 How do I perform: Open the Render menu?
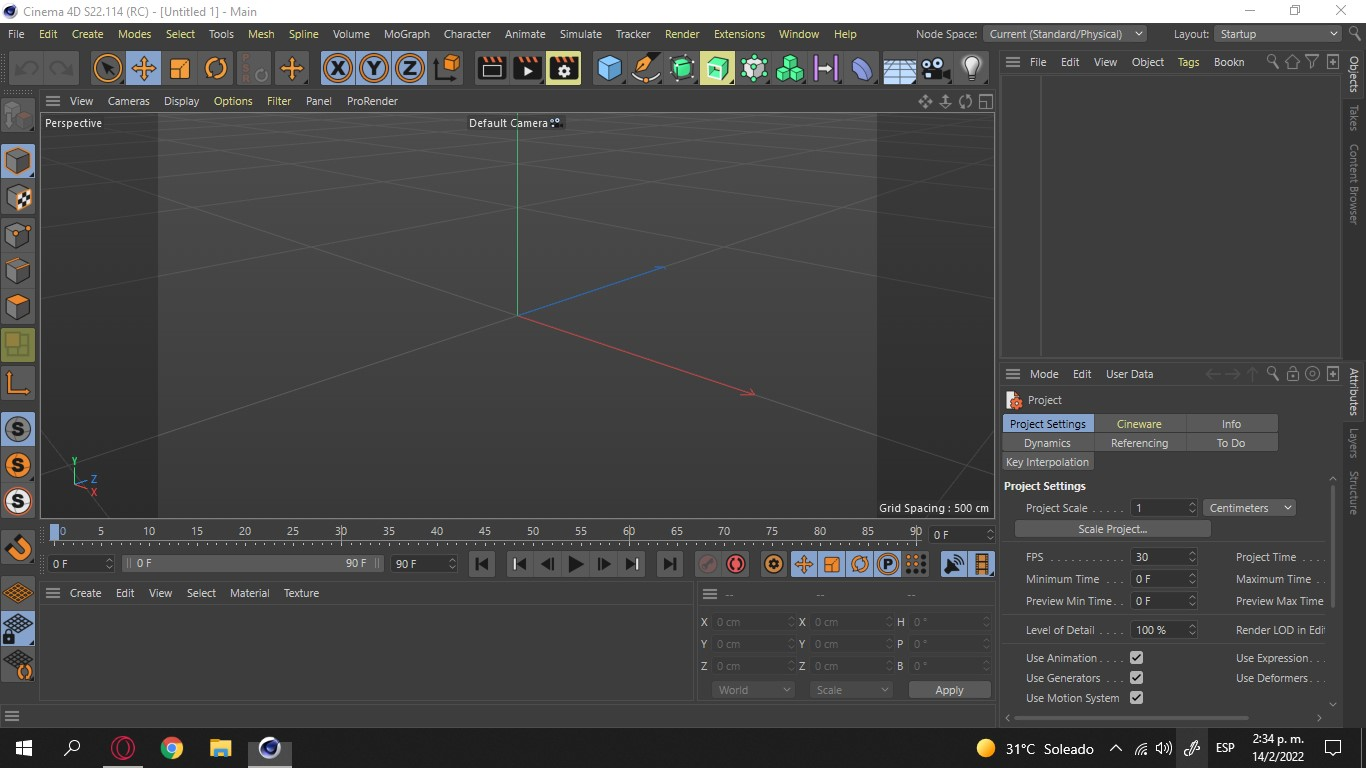[x=682, y=34]
